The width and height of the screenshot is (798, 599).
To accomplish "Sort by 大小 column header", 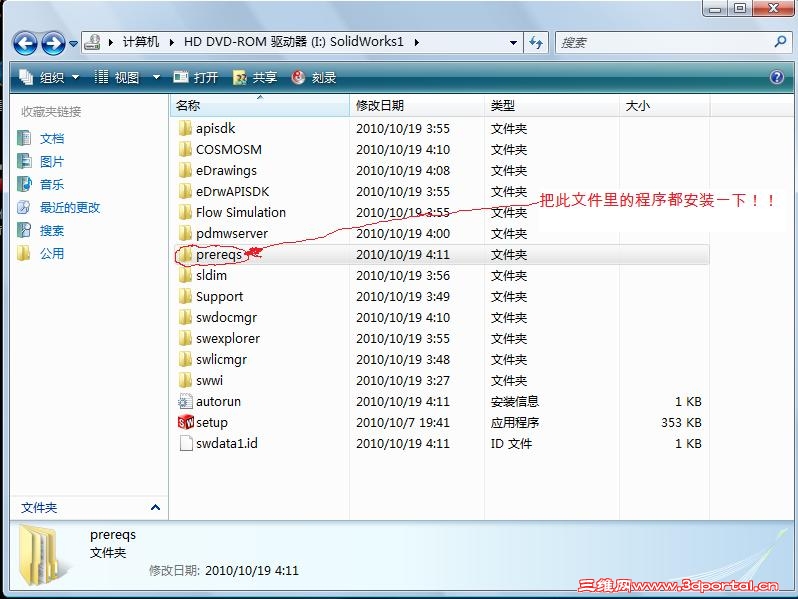I will (665, 105).
